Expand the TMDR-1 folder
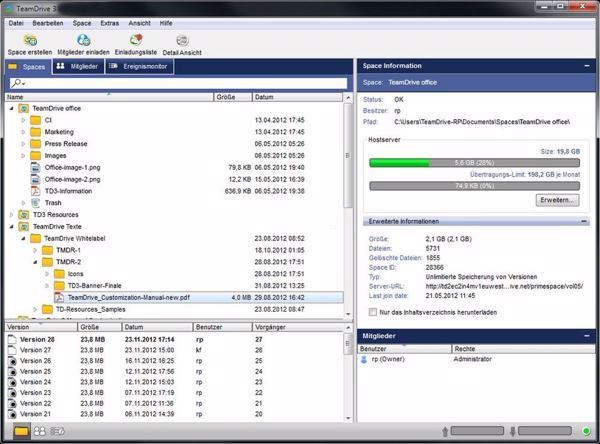This screenshot has width=600, height=444. [35, 250]
